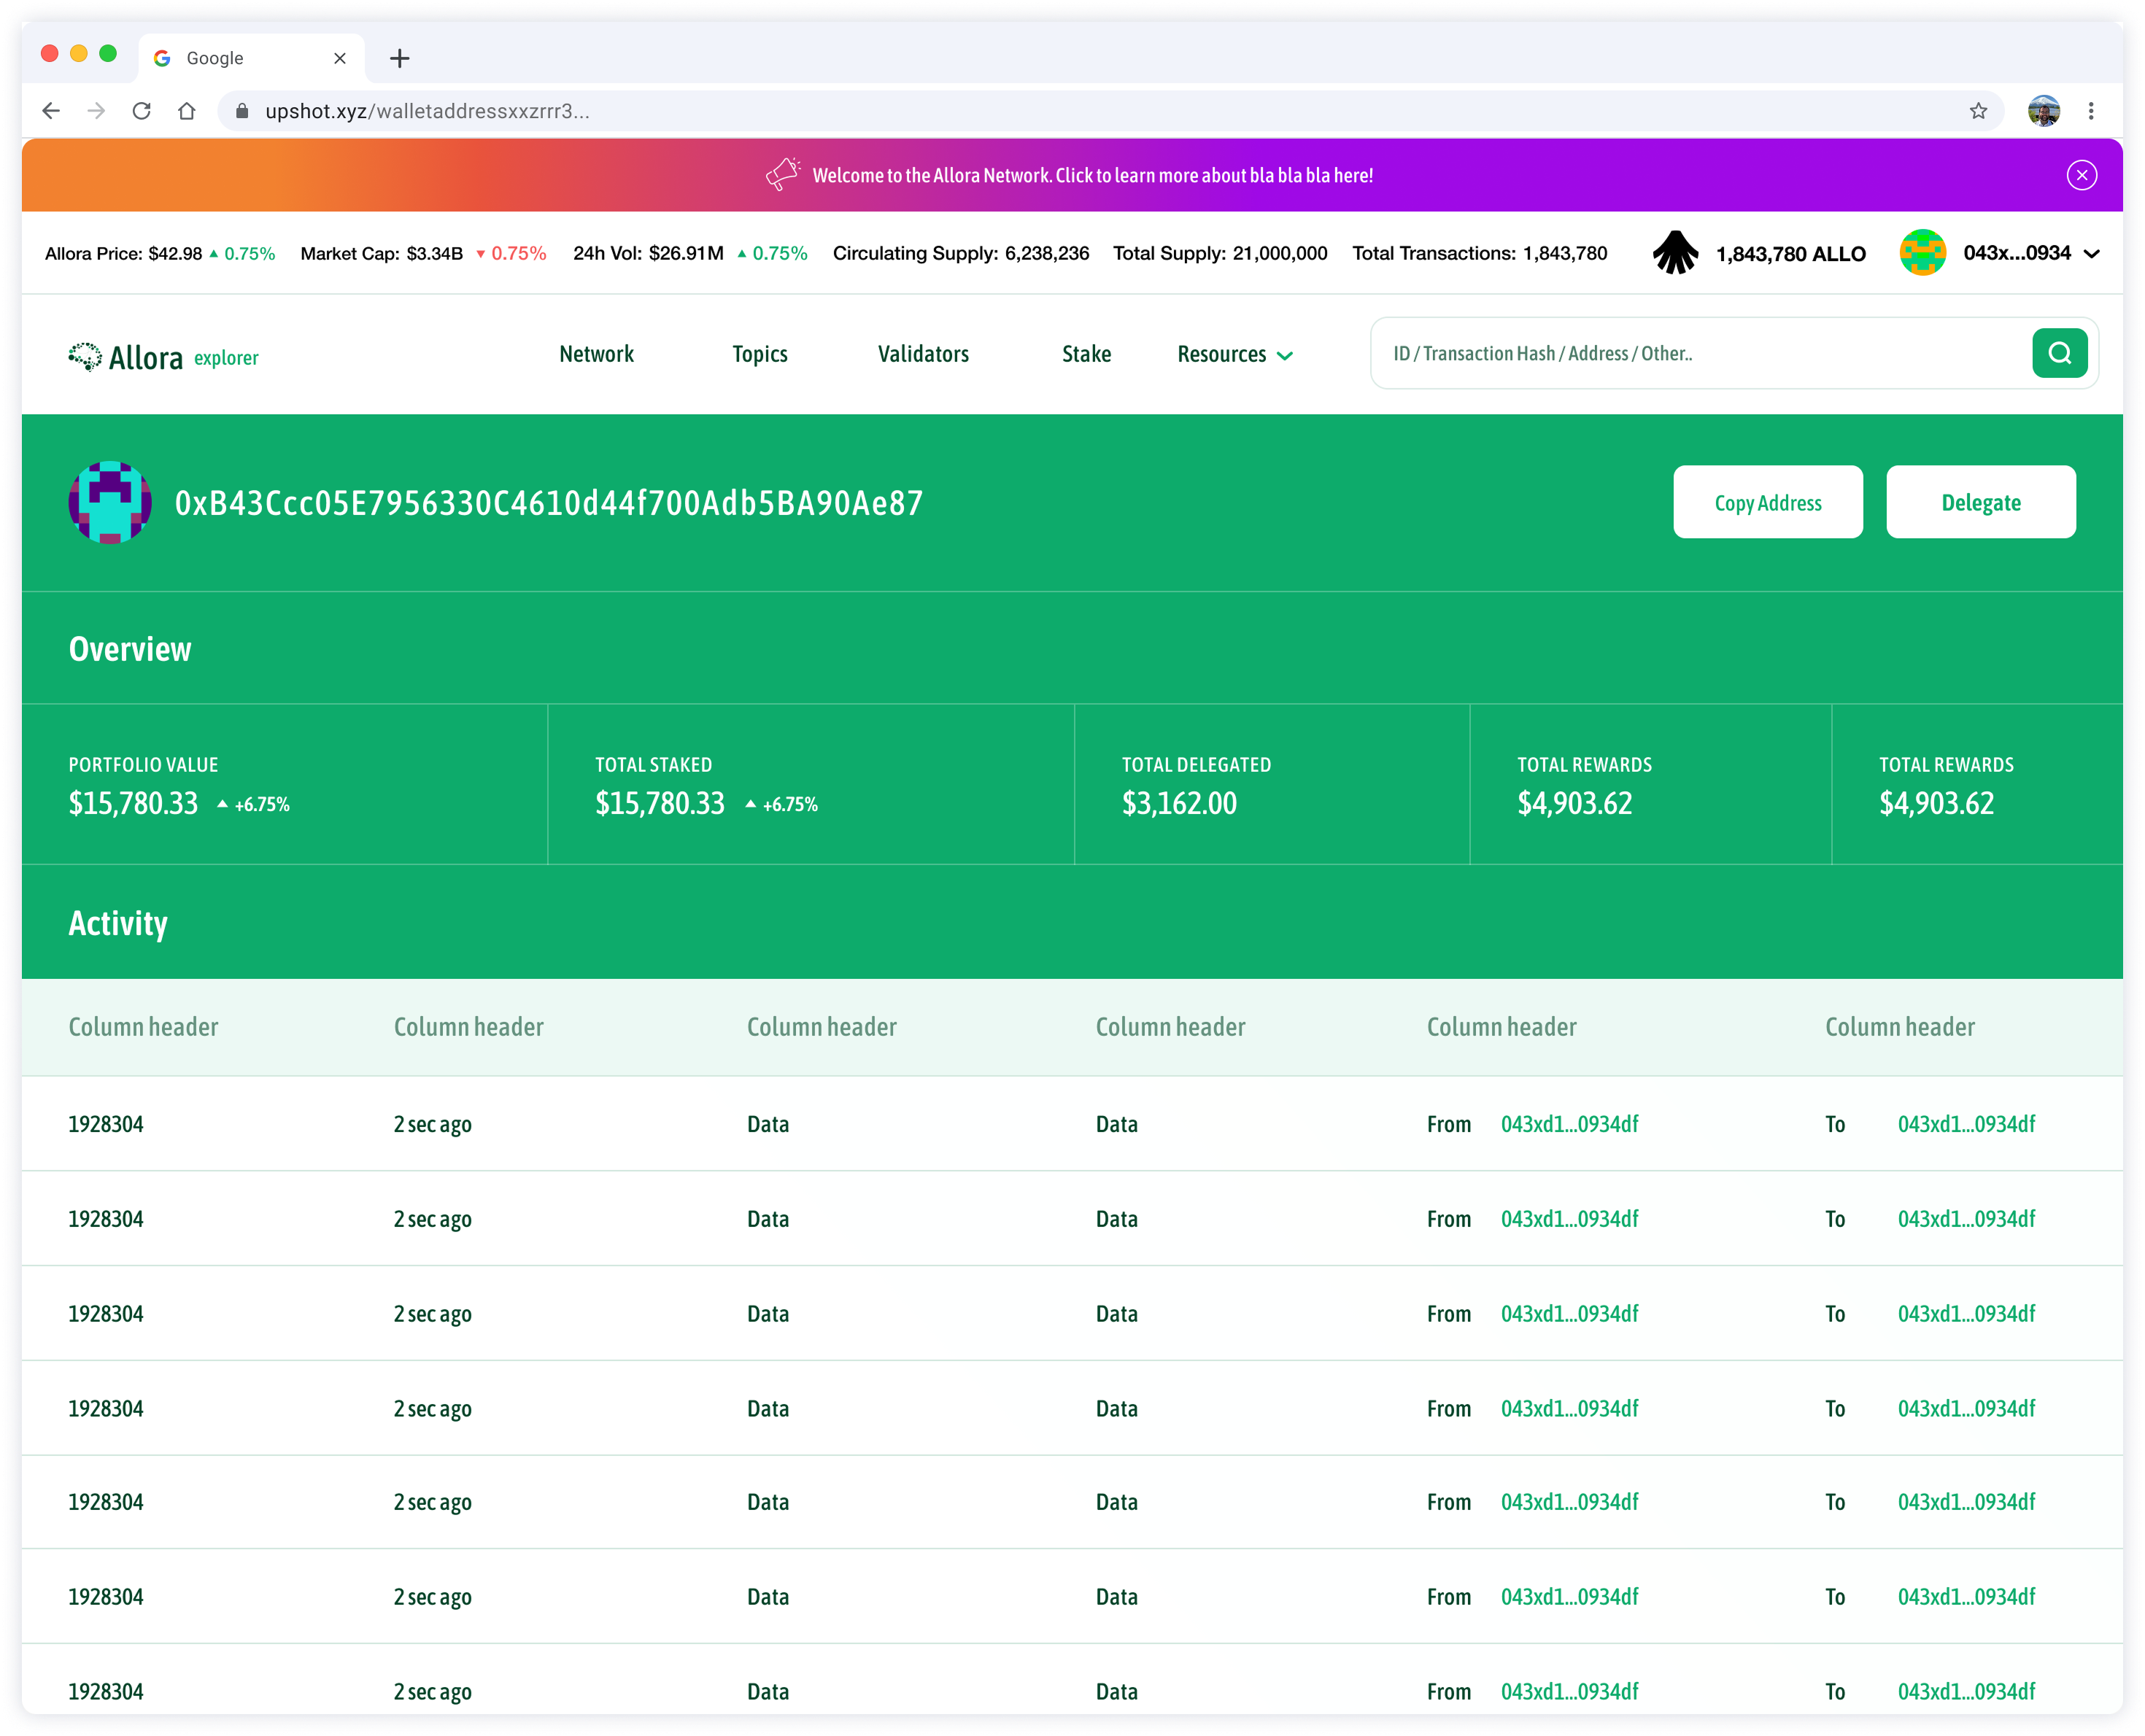Open To address link in fifth activity row
Screen dimensions: 2145x1736
coord(1966,1502)
